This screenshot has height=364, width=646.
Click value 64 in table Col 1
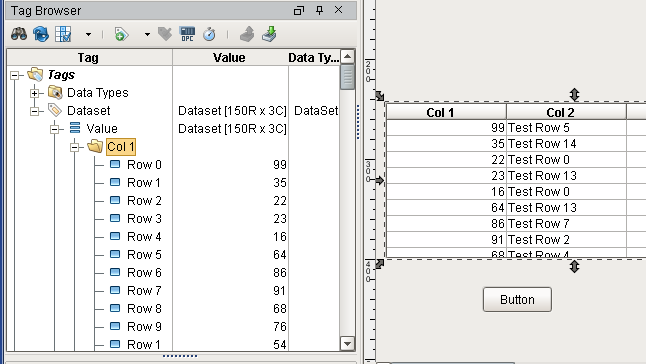(x=446, y=208)
